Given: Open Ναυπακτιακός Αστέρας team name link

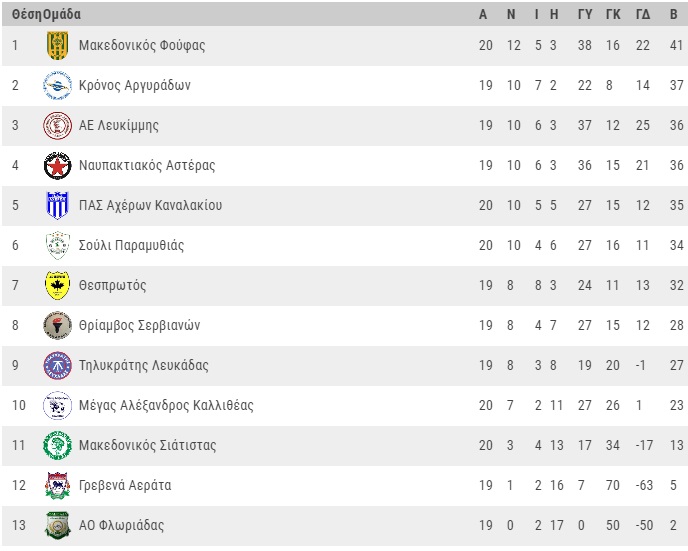Looking at the screenshot, I should click(x=147, y=165).
